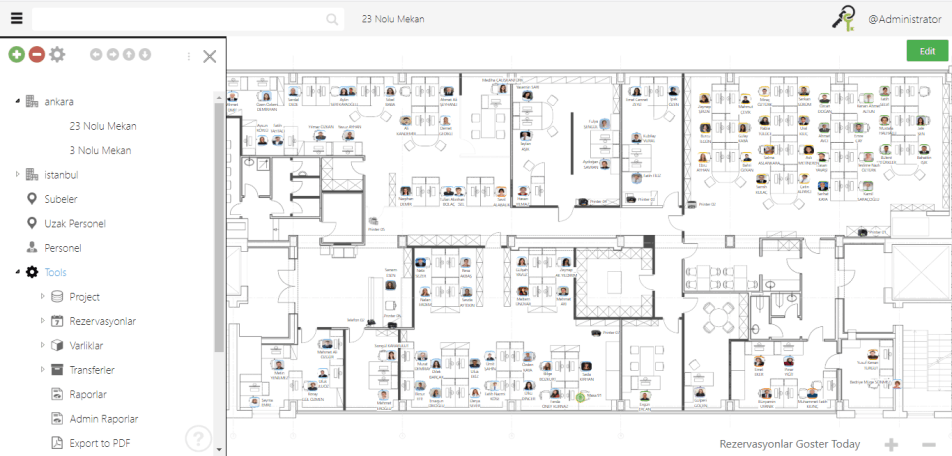Image resolution: width=952 pixels, height=456 pixels.
Task: Expand the Transferler node
Action: tap(42, 370)
